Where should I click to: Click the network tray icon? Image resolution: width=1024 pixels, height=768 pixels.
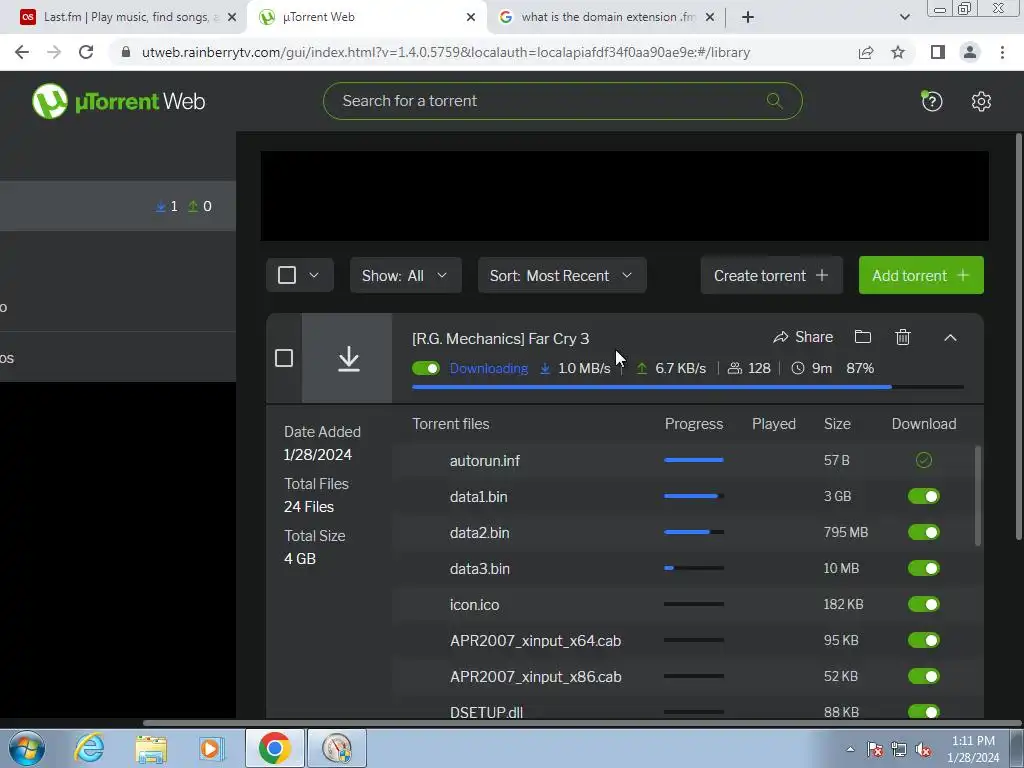pos(899,749)
